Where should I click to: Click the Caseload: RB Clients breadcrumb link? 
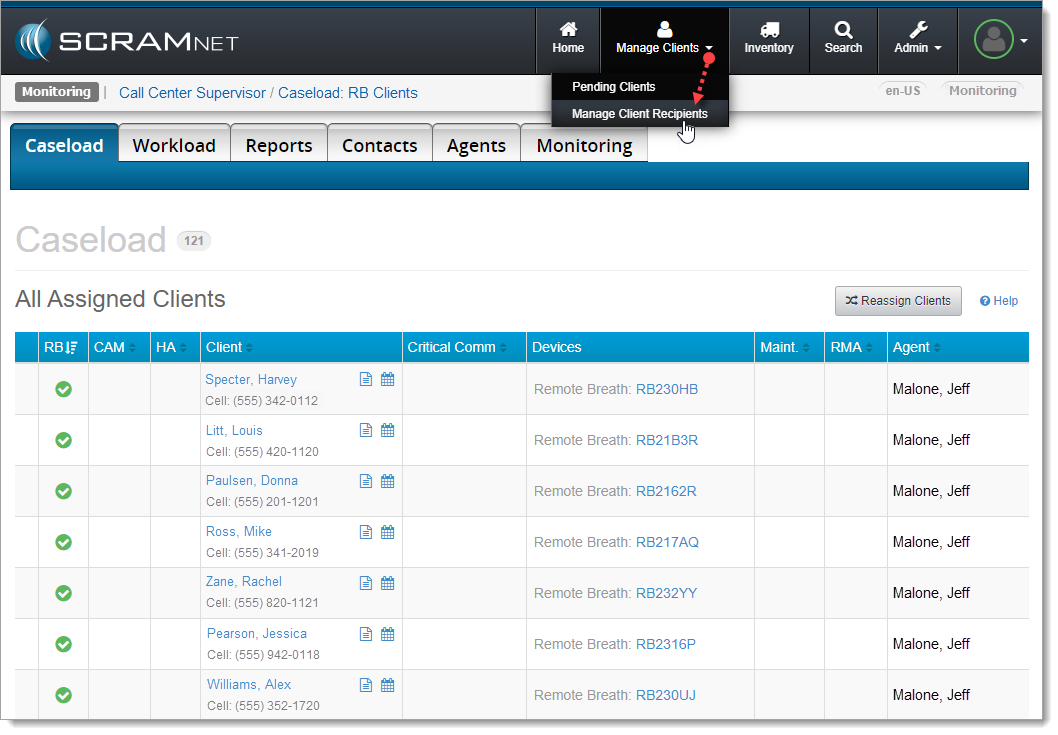[347, 93]
